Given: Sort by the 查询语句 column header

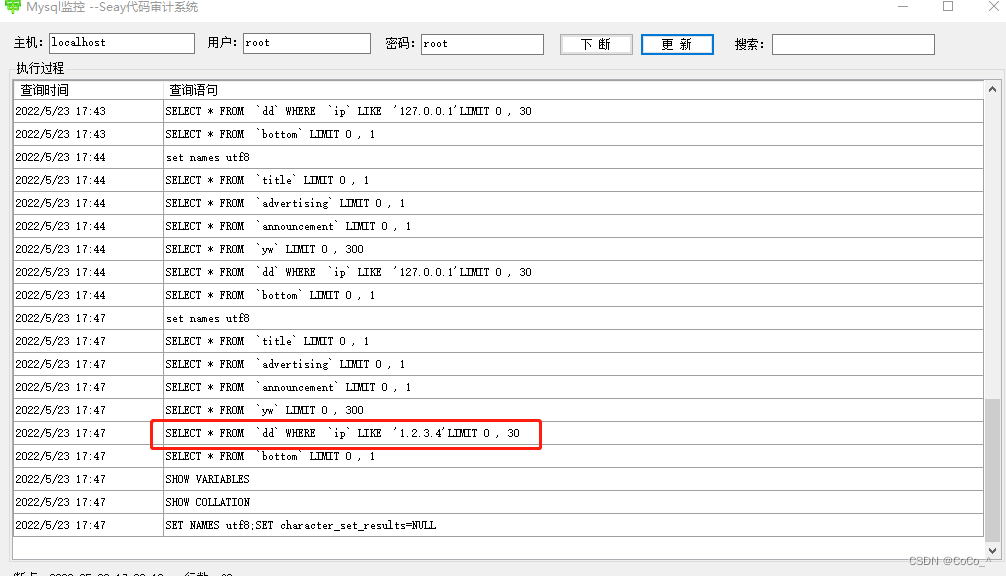Looking at the screenshot, I should [x=573, y=90].
